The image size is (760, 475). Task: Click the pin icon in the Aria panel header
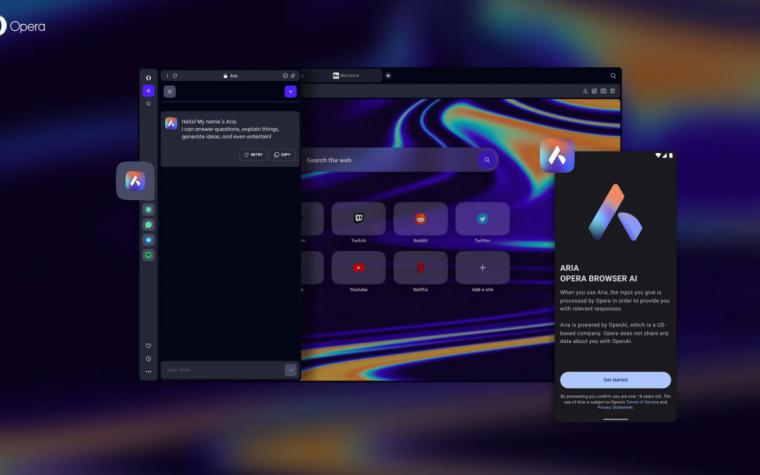pos(293,76)
